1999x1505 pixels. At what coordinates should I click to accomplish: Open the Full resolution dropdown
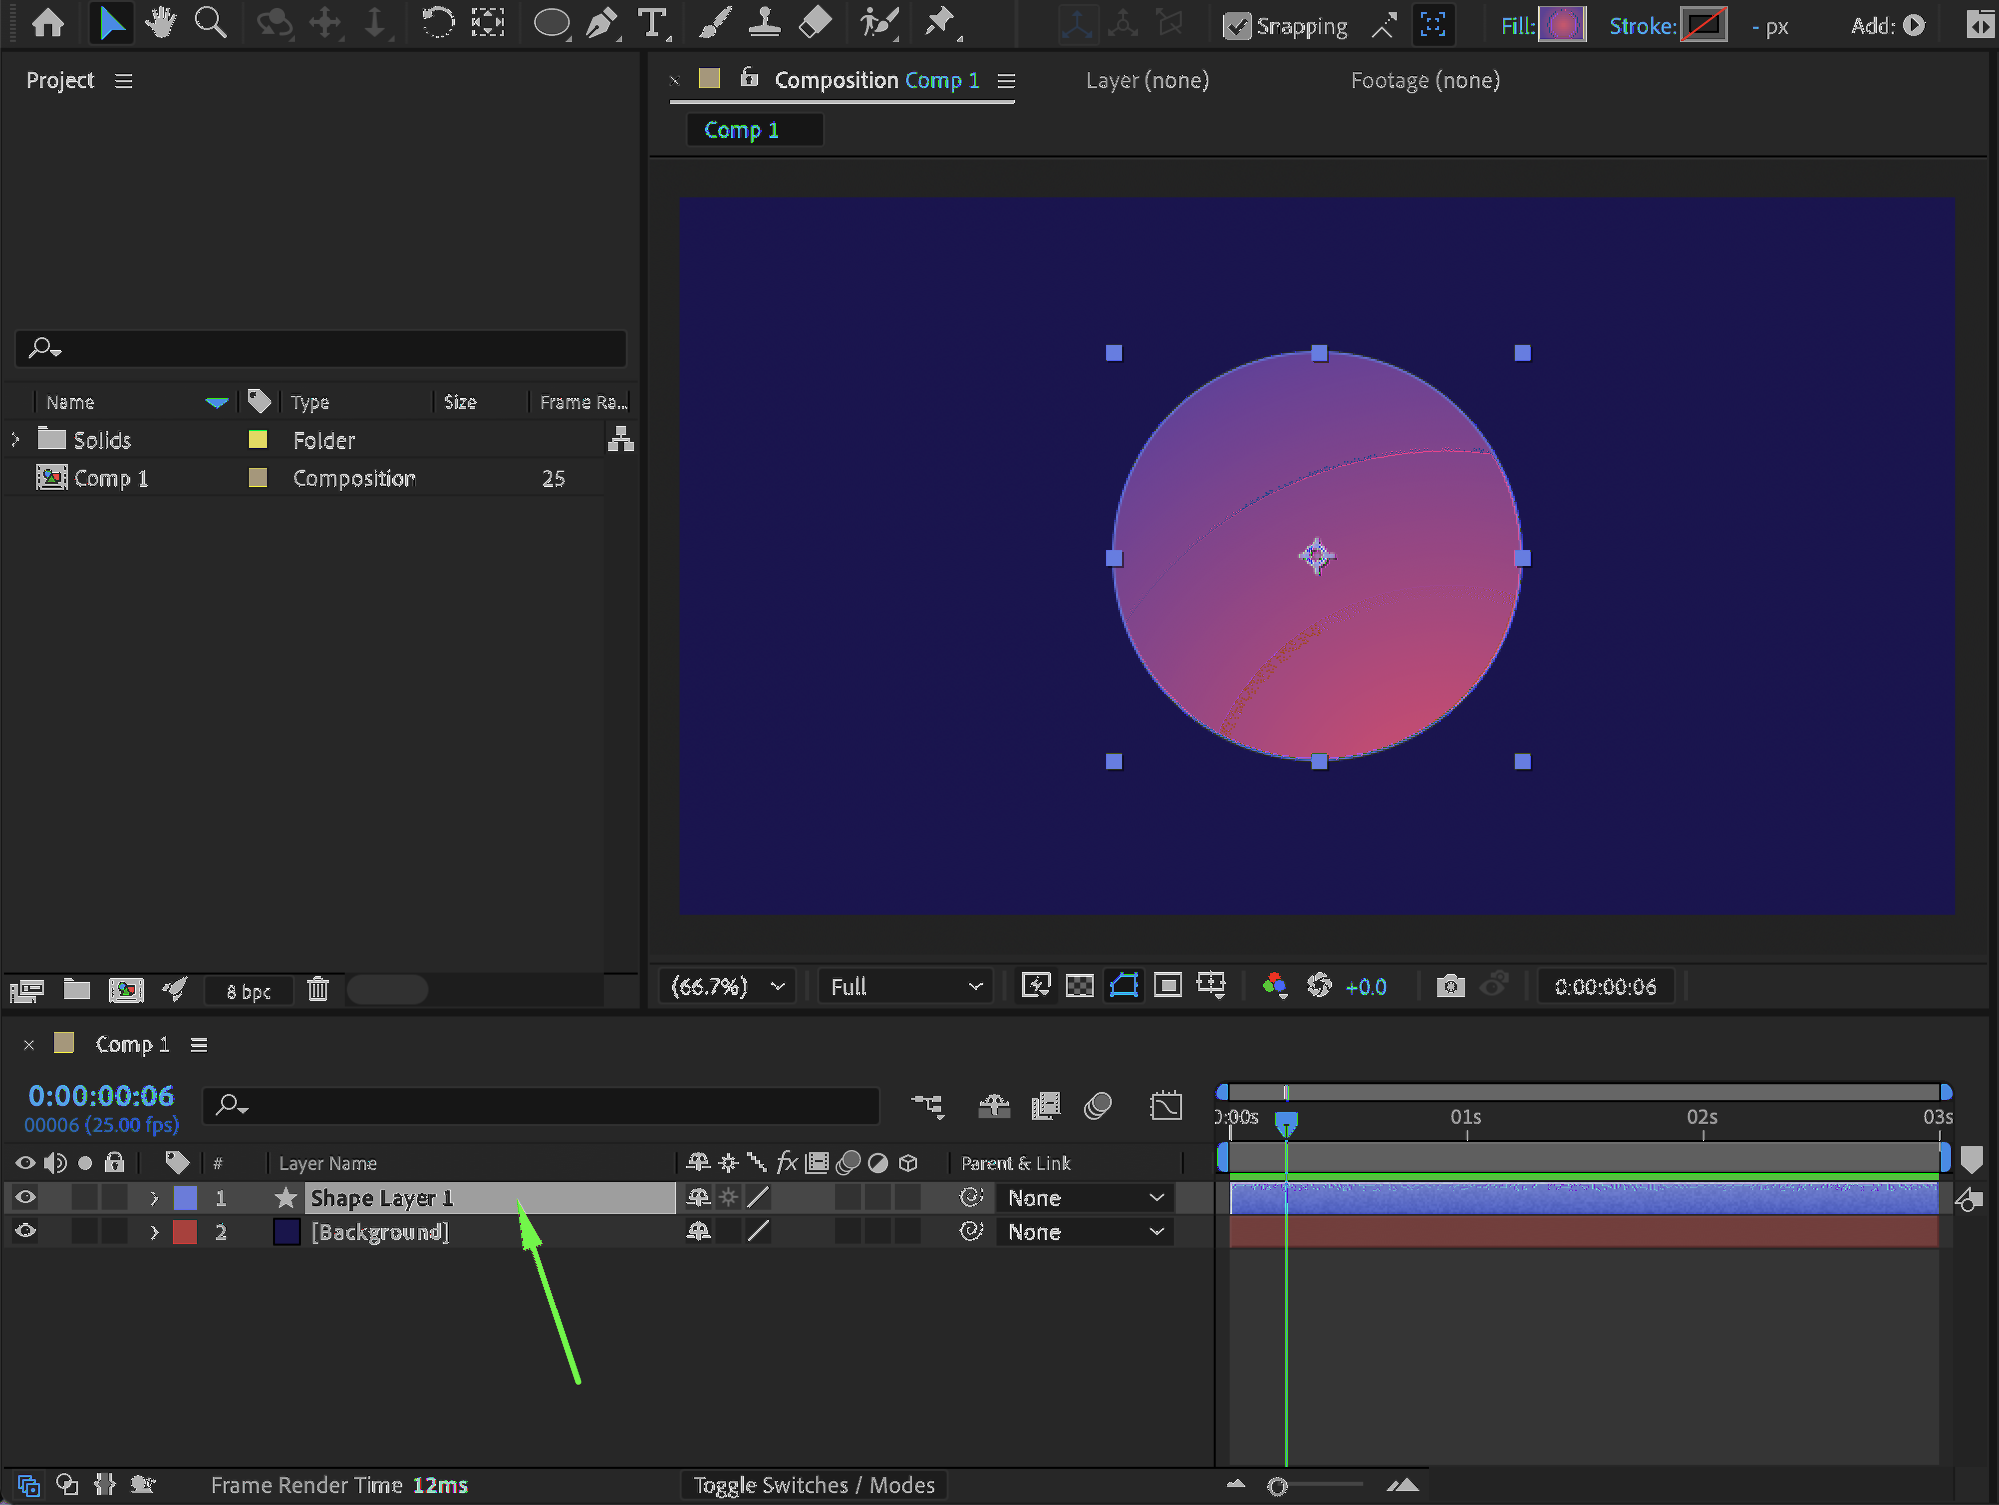[905, 986]
